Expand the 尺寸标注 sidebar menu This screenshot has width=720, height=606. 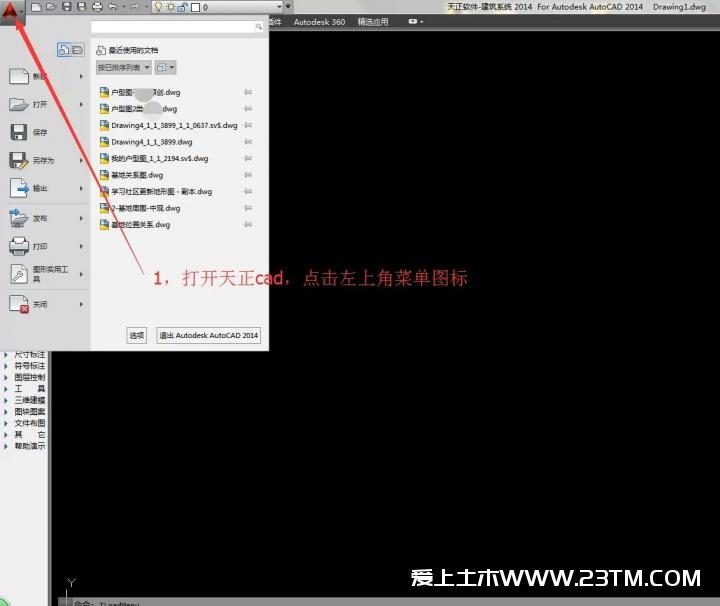coord(24,354)
